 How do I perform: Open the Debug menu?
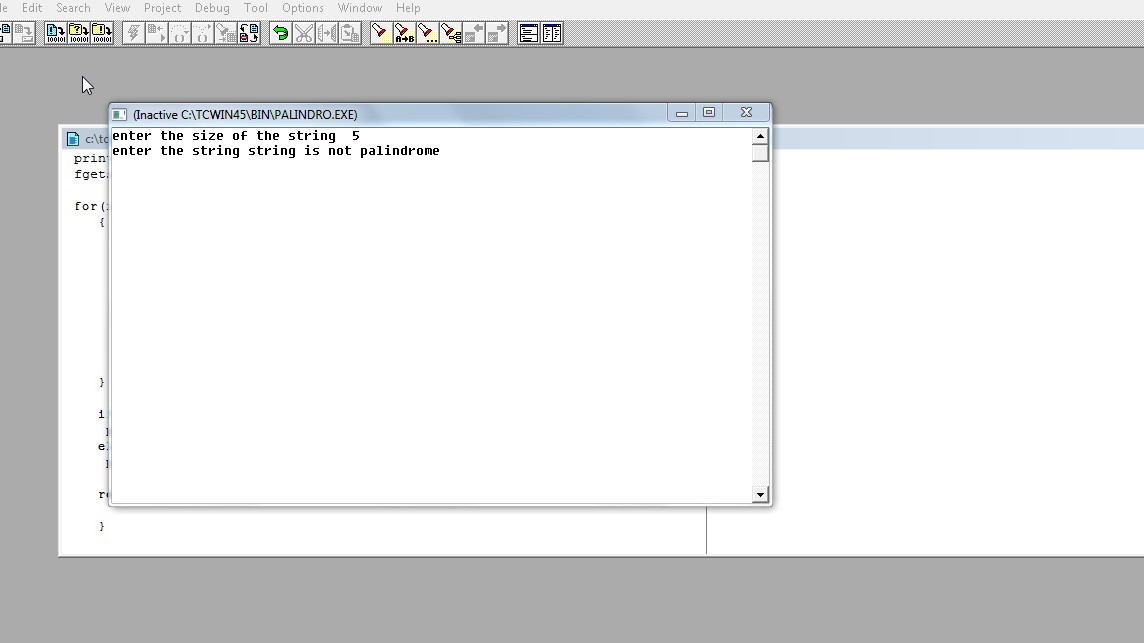(212, 8)
